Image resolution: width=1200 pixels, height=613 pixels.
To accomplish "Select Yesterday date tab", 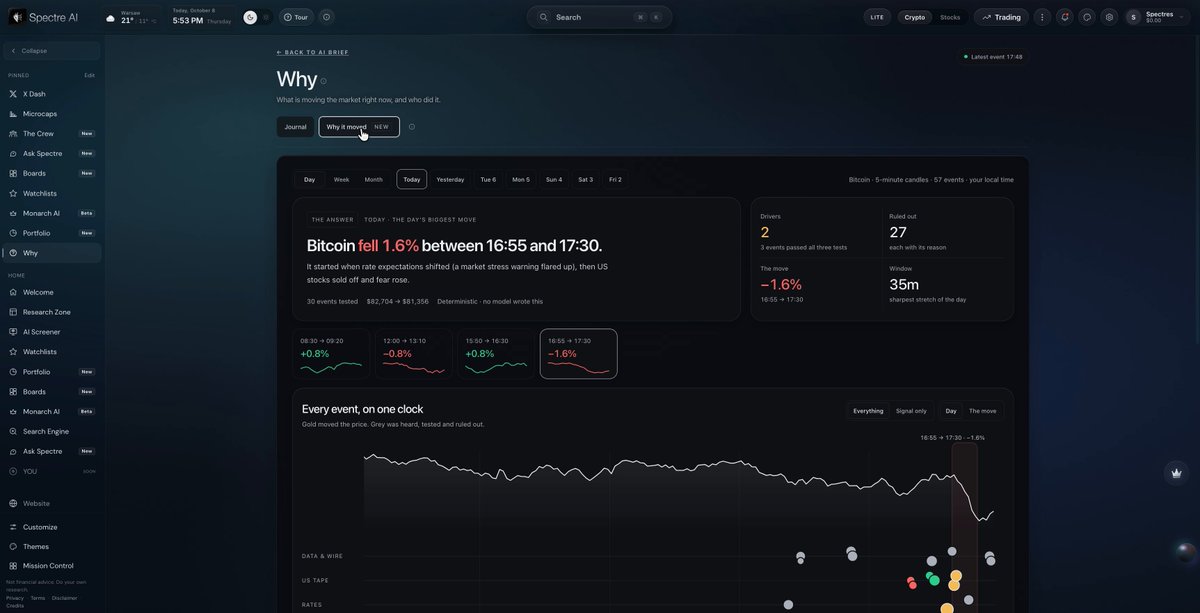I will tap(450, 179).
